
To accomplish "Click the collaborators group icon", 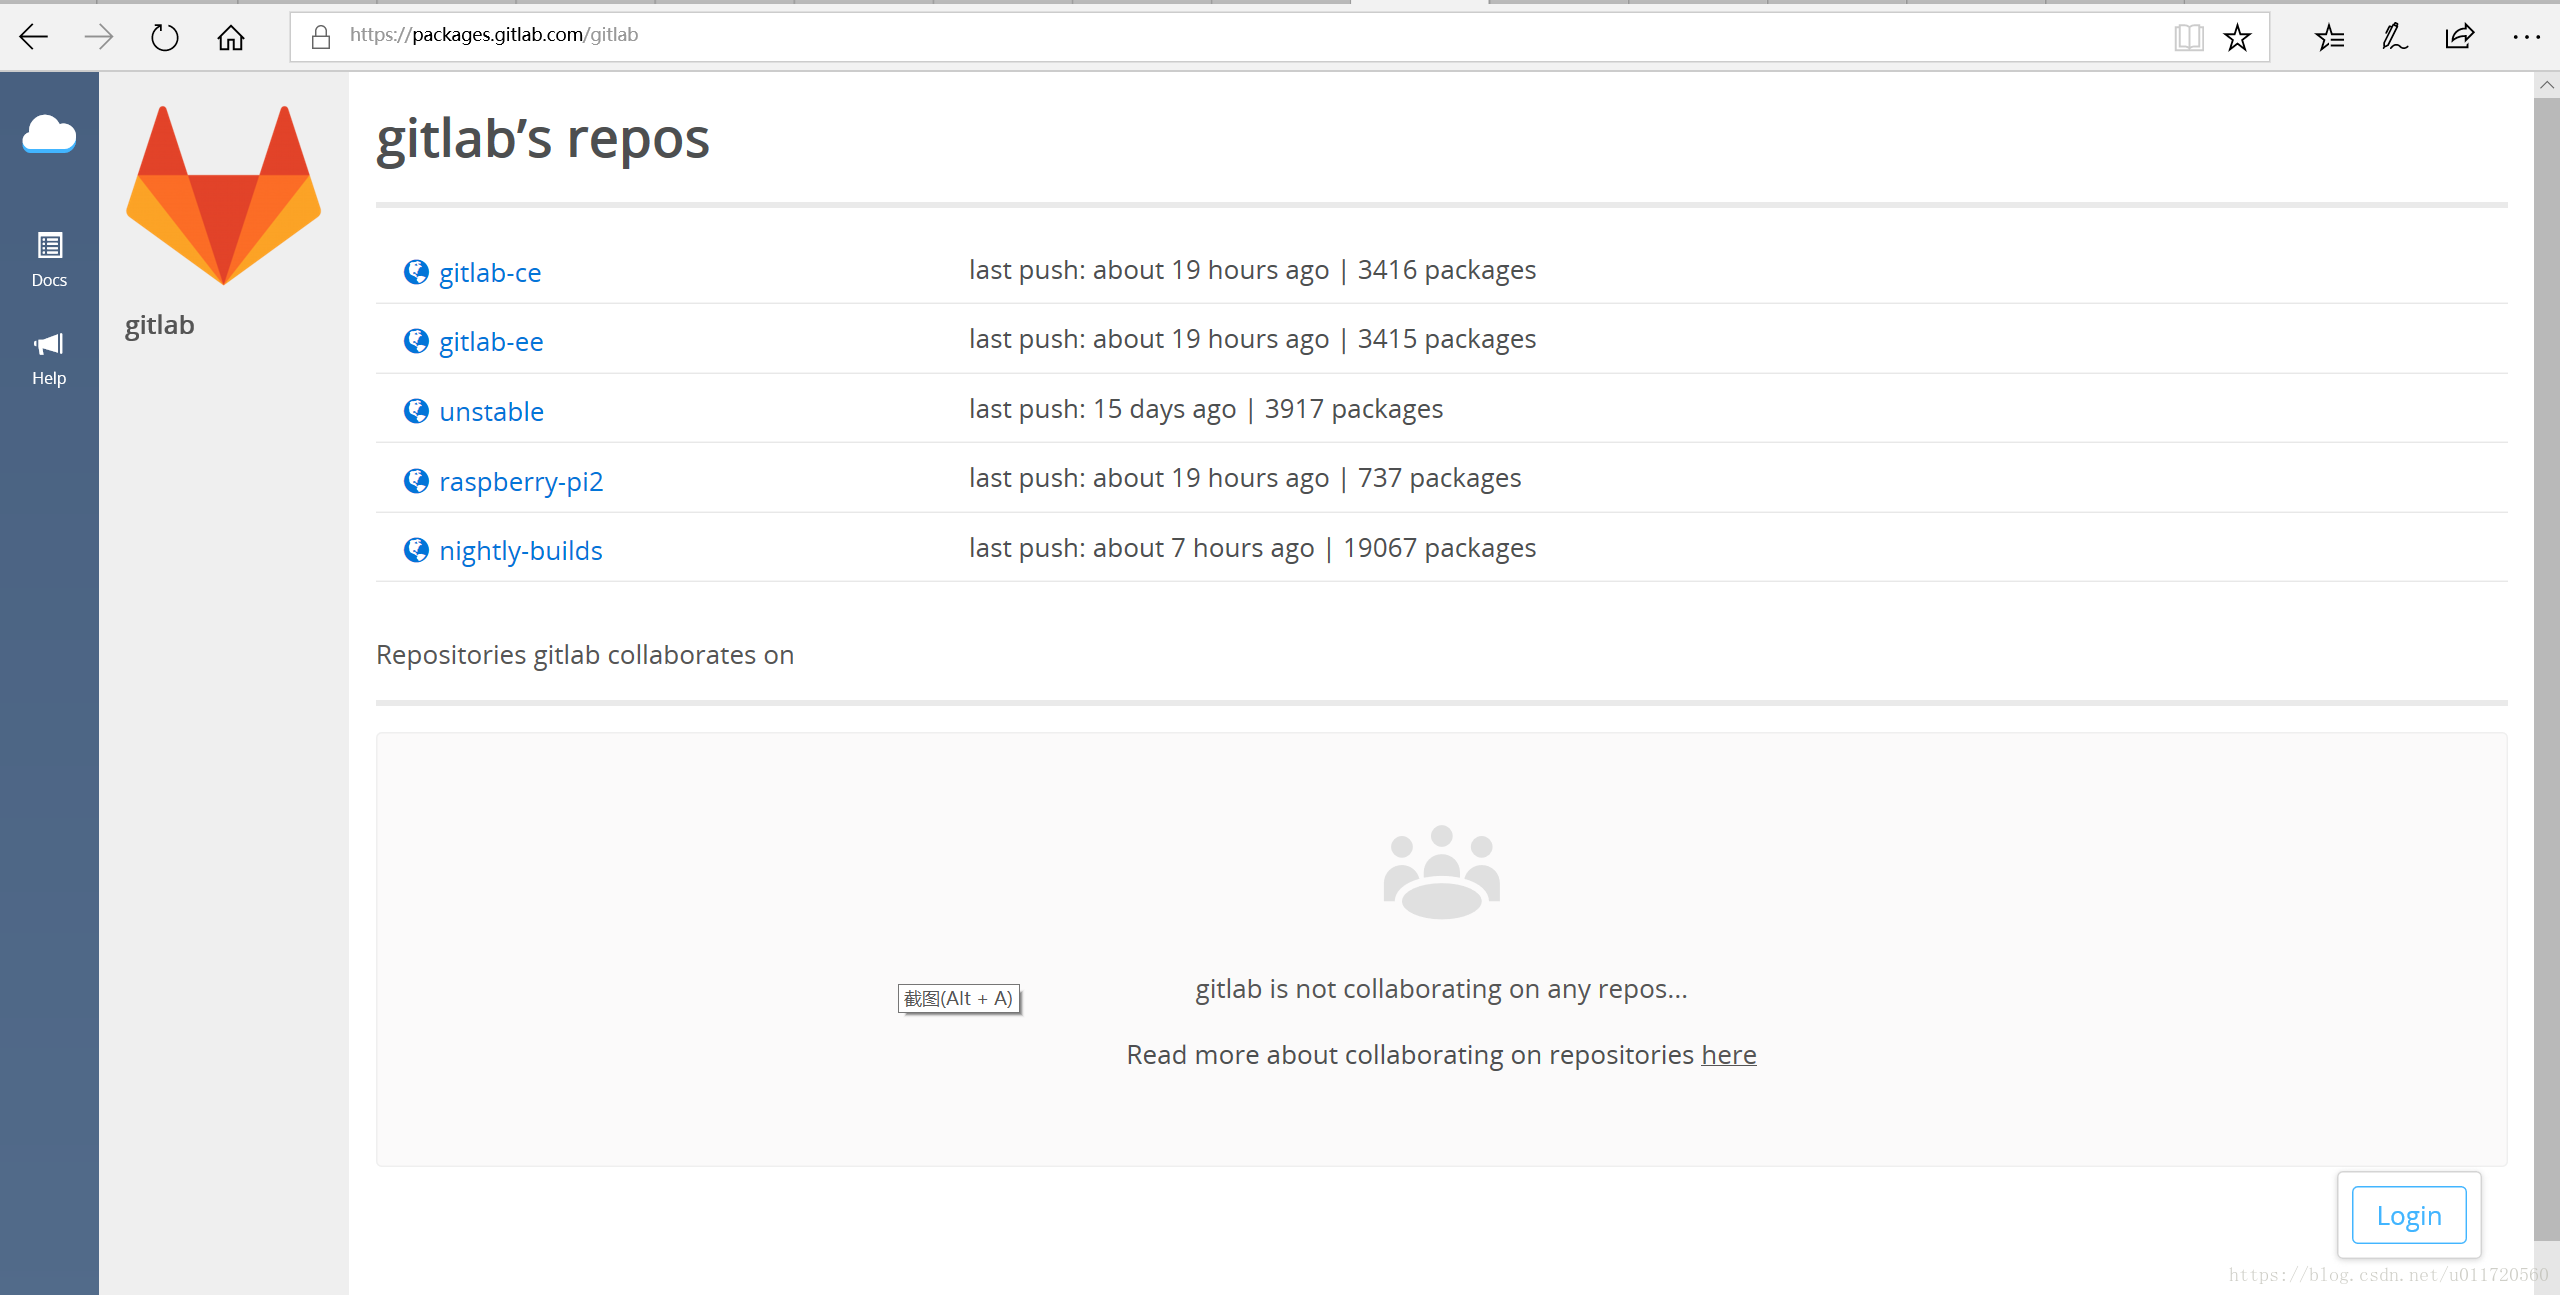I will click(x=1441, y=872).
